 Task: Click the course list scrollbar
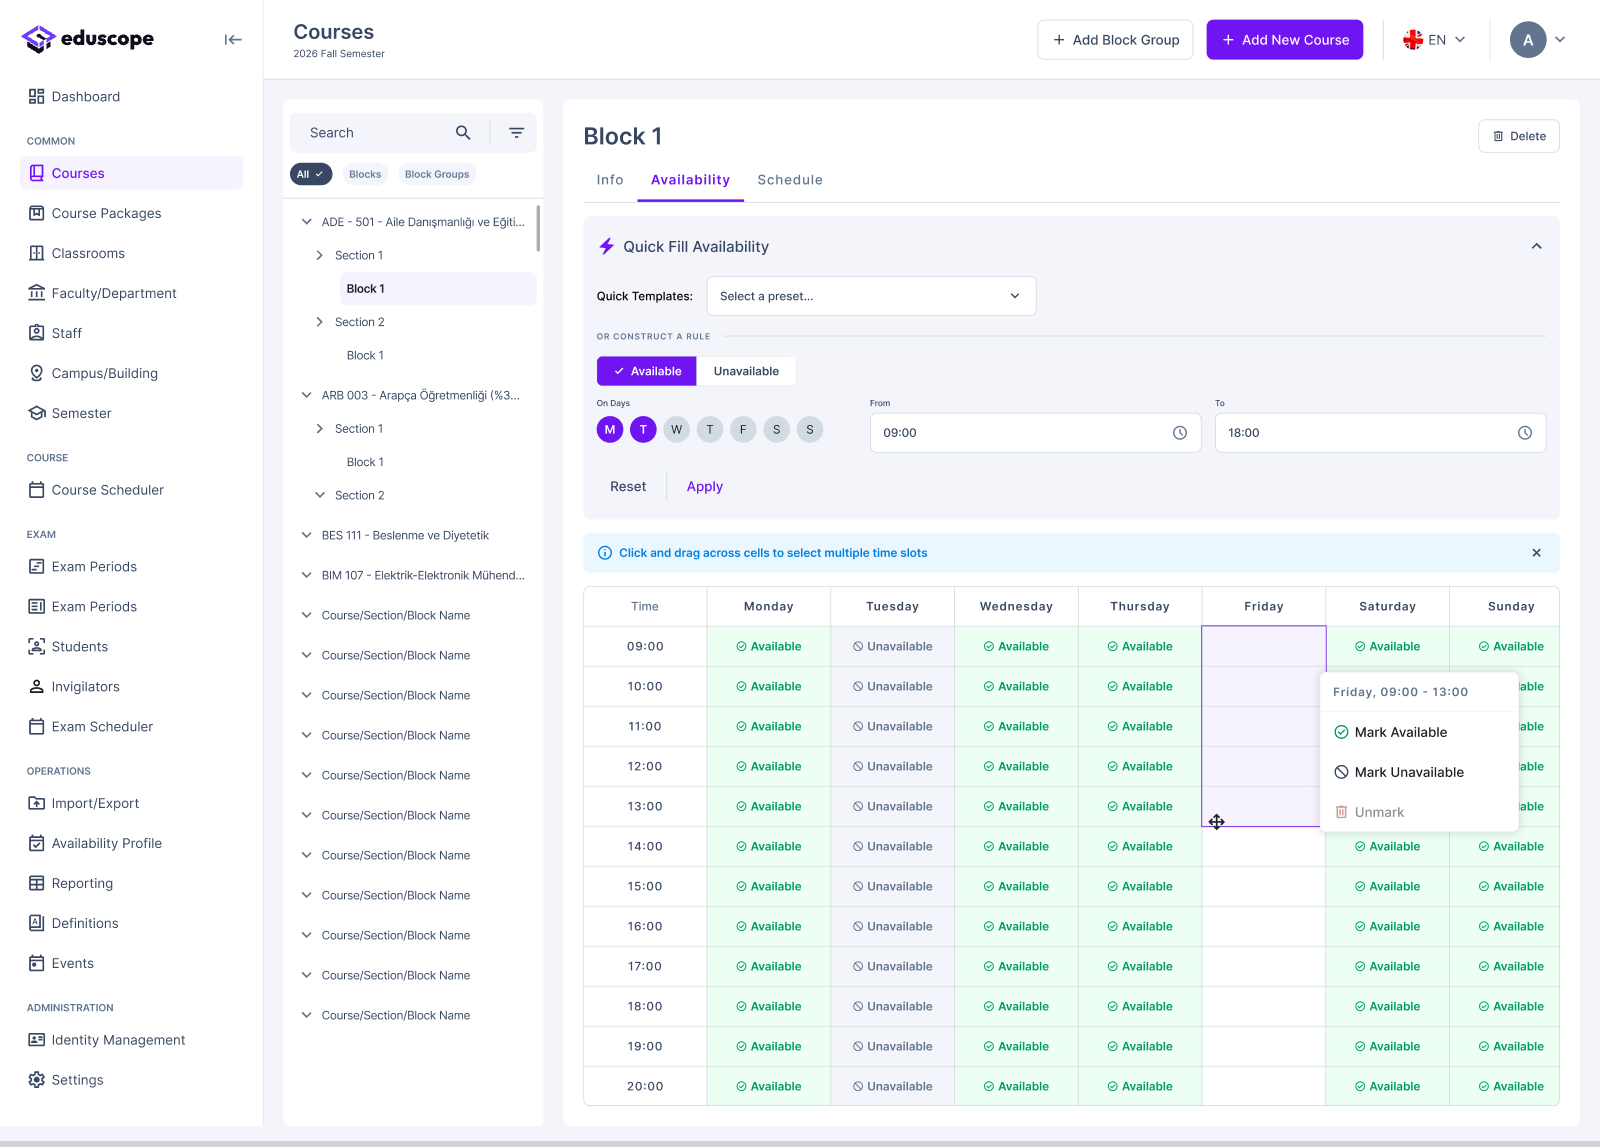(538, 228)
